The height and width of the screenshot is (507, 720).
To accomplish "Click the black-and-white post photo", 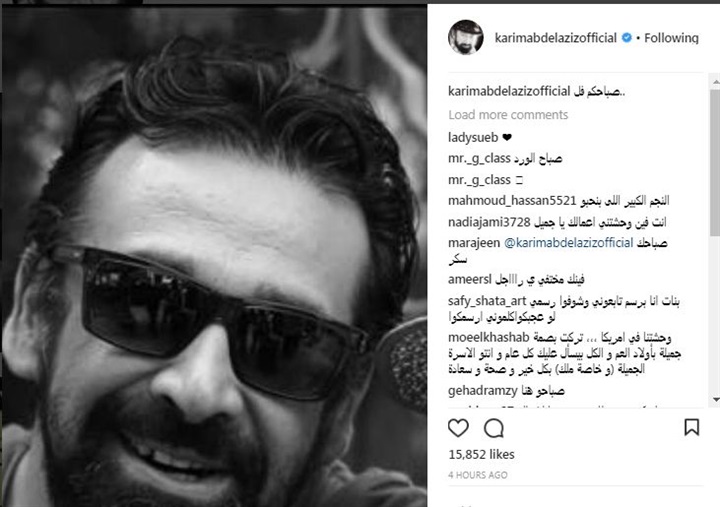I will coord(214,256).
